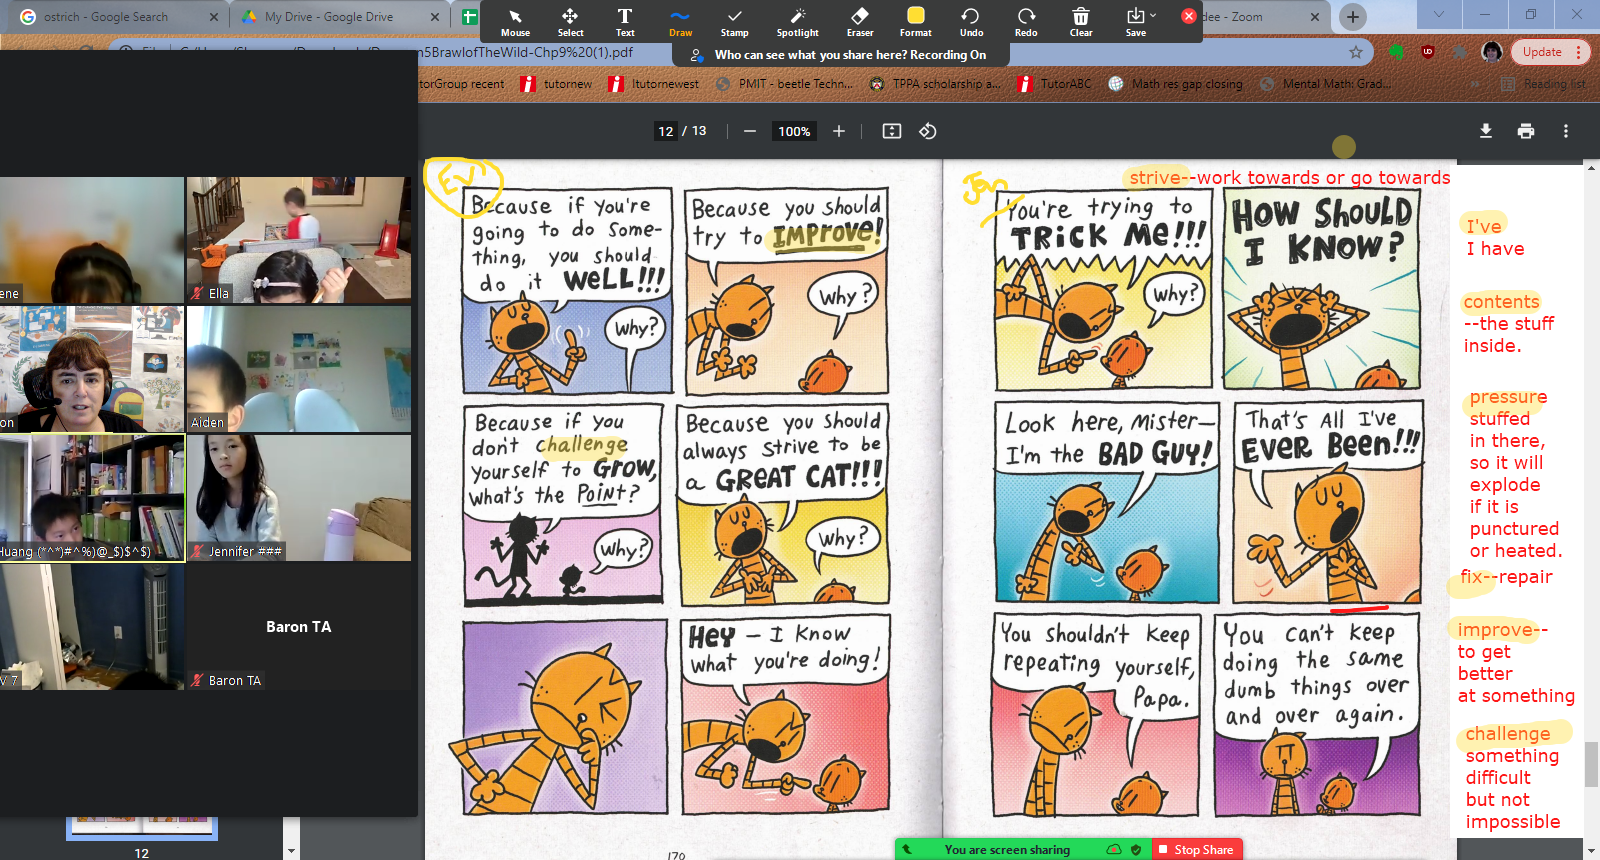The width and height of the screenshot is (1600, 860).
Task: Open TPPA scholarship bookmark
Action: [x=934, y=84]
